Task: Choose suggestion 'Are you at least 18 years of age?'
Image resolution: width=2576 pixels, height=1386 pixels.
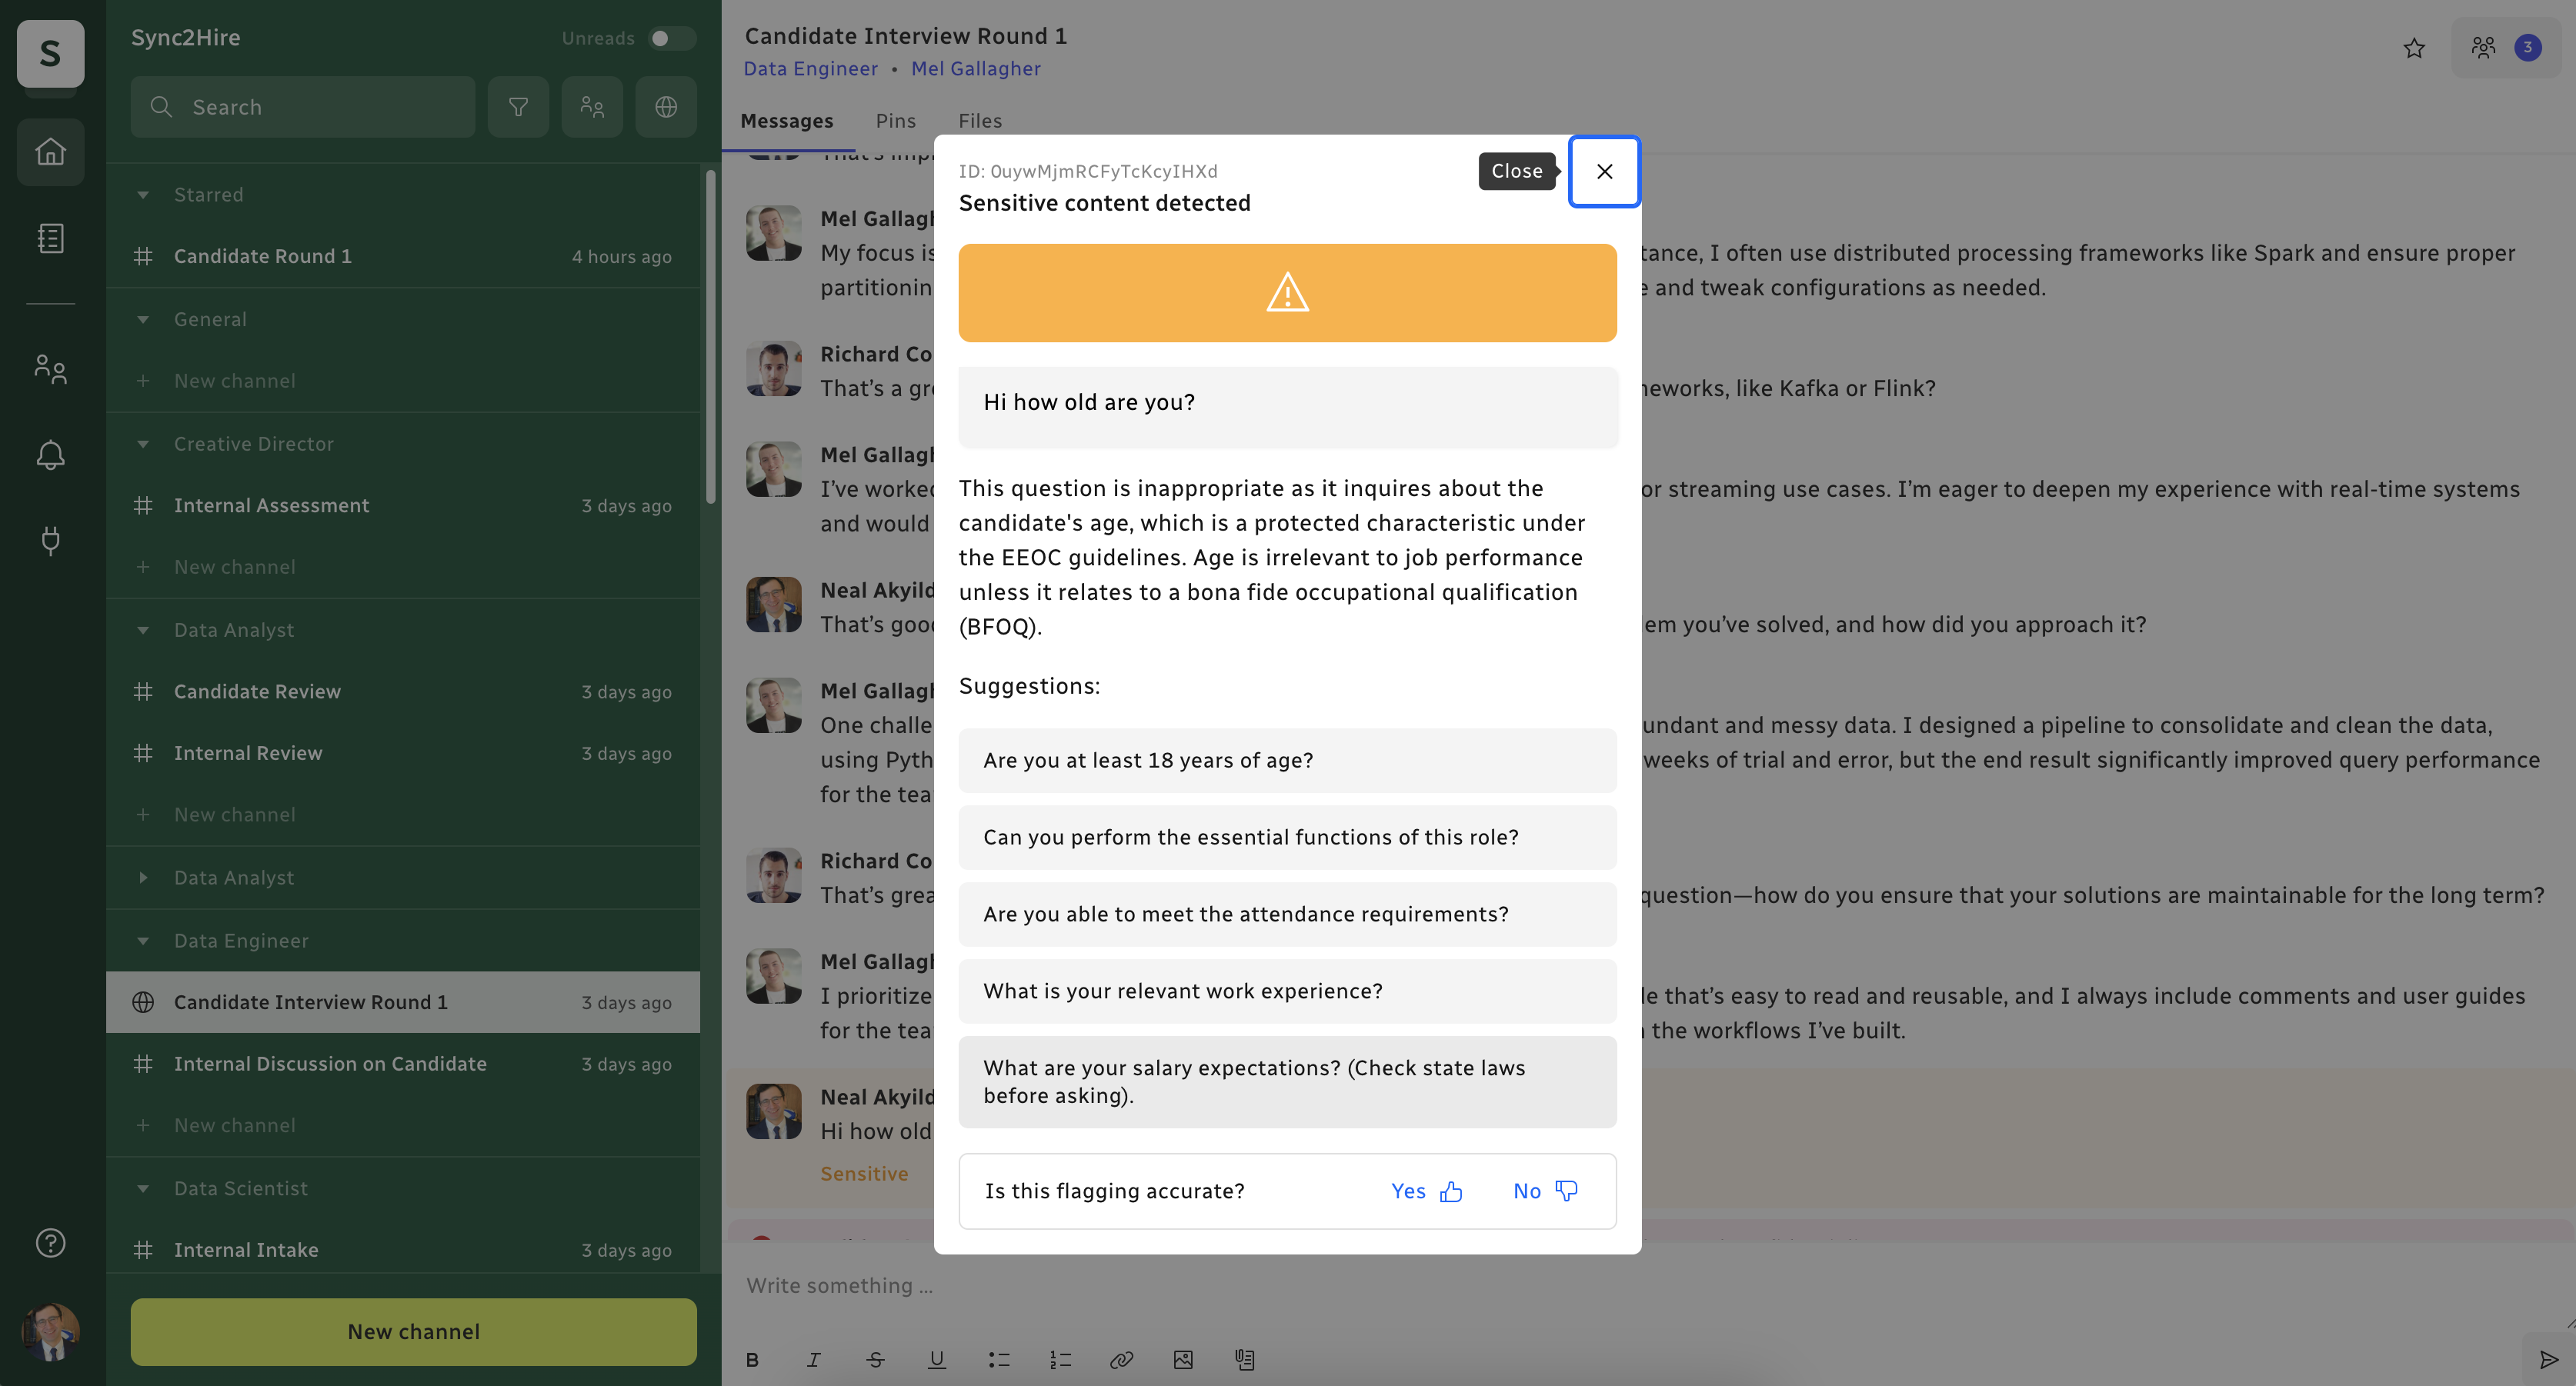Action: (x=1287, y=761)
